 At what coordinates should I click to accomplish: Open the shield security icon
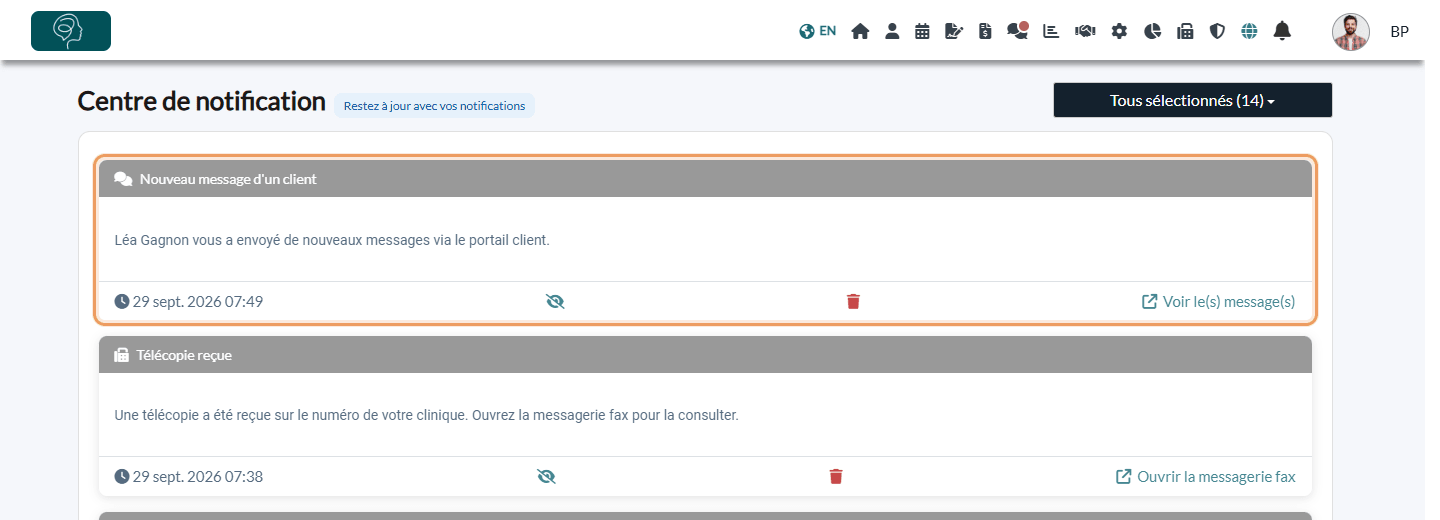pos(1217,31)
